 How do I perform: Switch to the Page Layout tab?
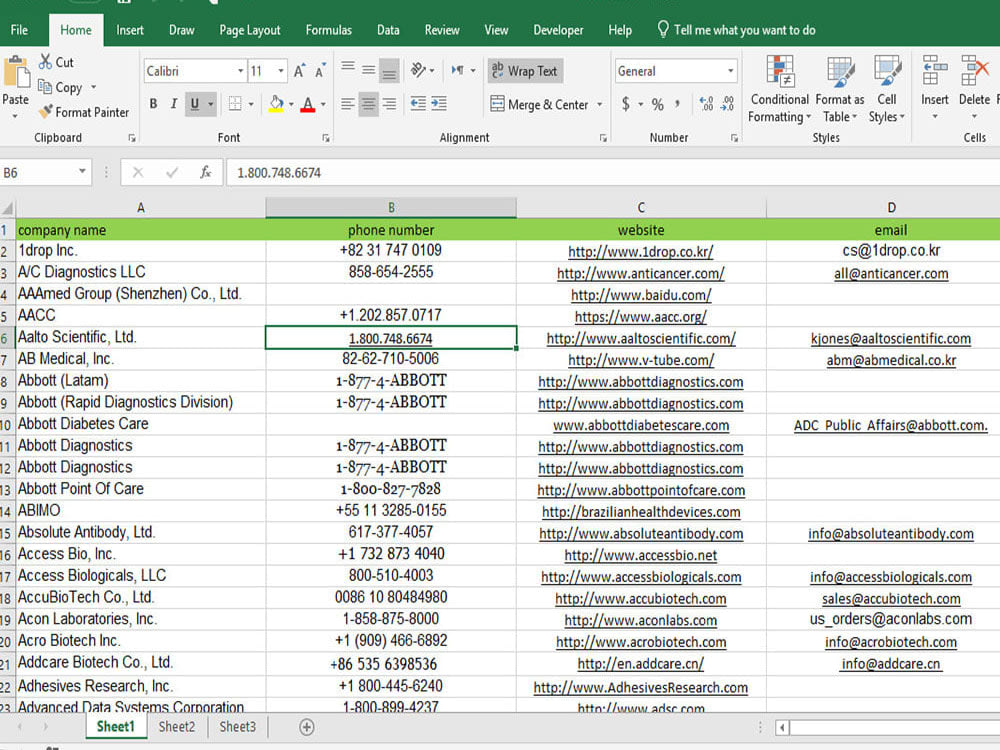(x=249, y=30)
